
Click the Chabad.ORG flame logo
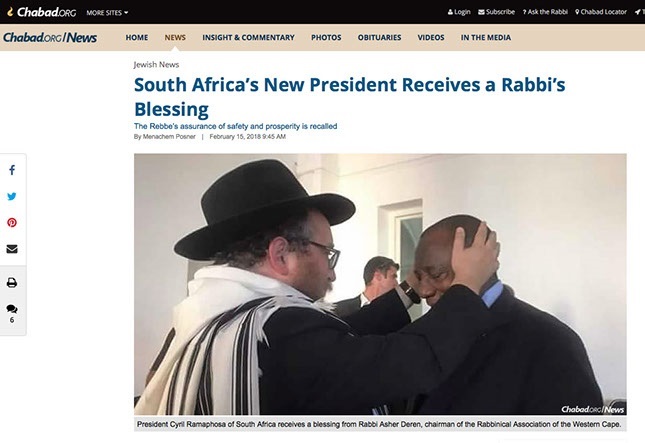click(x=42, y=12)
